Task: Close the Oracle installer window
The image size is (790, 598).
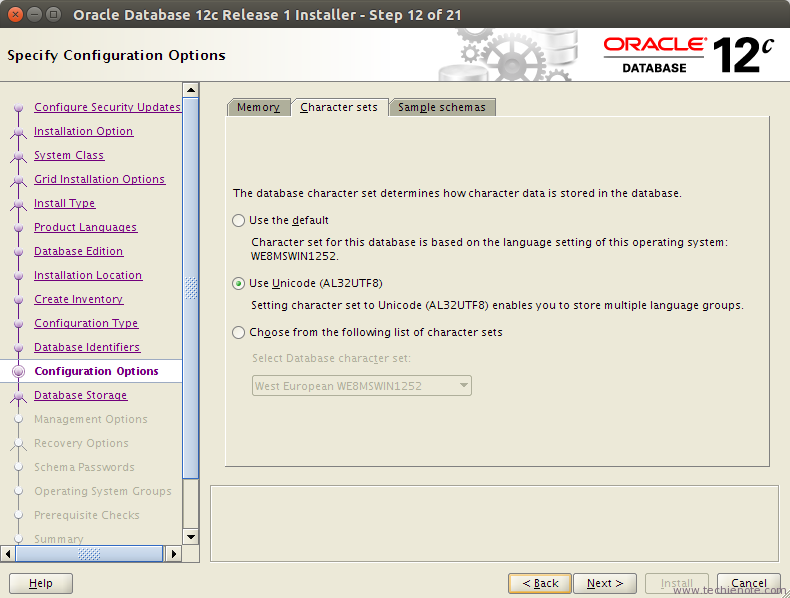Action: coord(16,14)
